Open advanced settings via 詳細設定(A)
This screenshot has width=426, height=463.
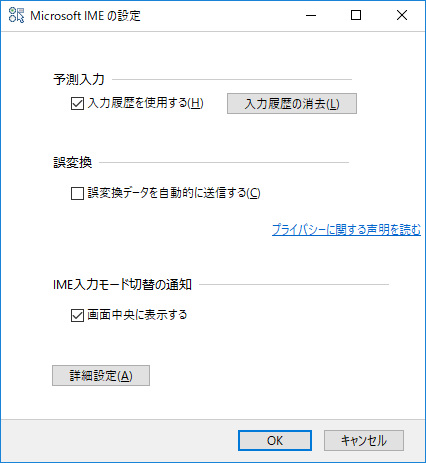tap(101, 376)
